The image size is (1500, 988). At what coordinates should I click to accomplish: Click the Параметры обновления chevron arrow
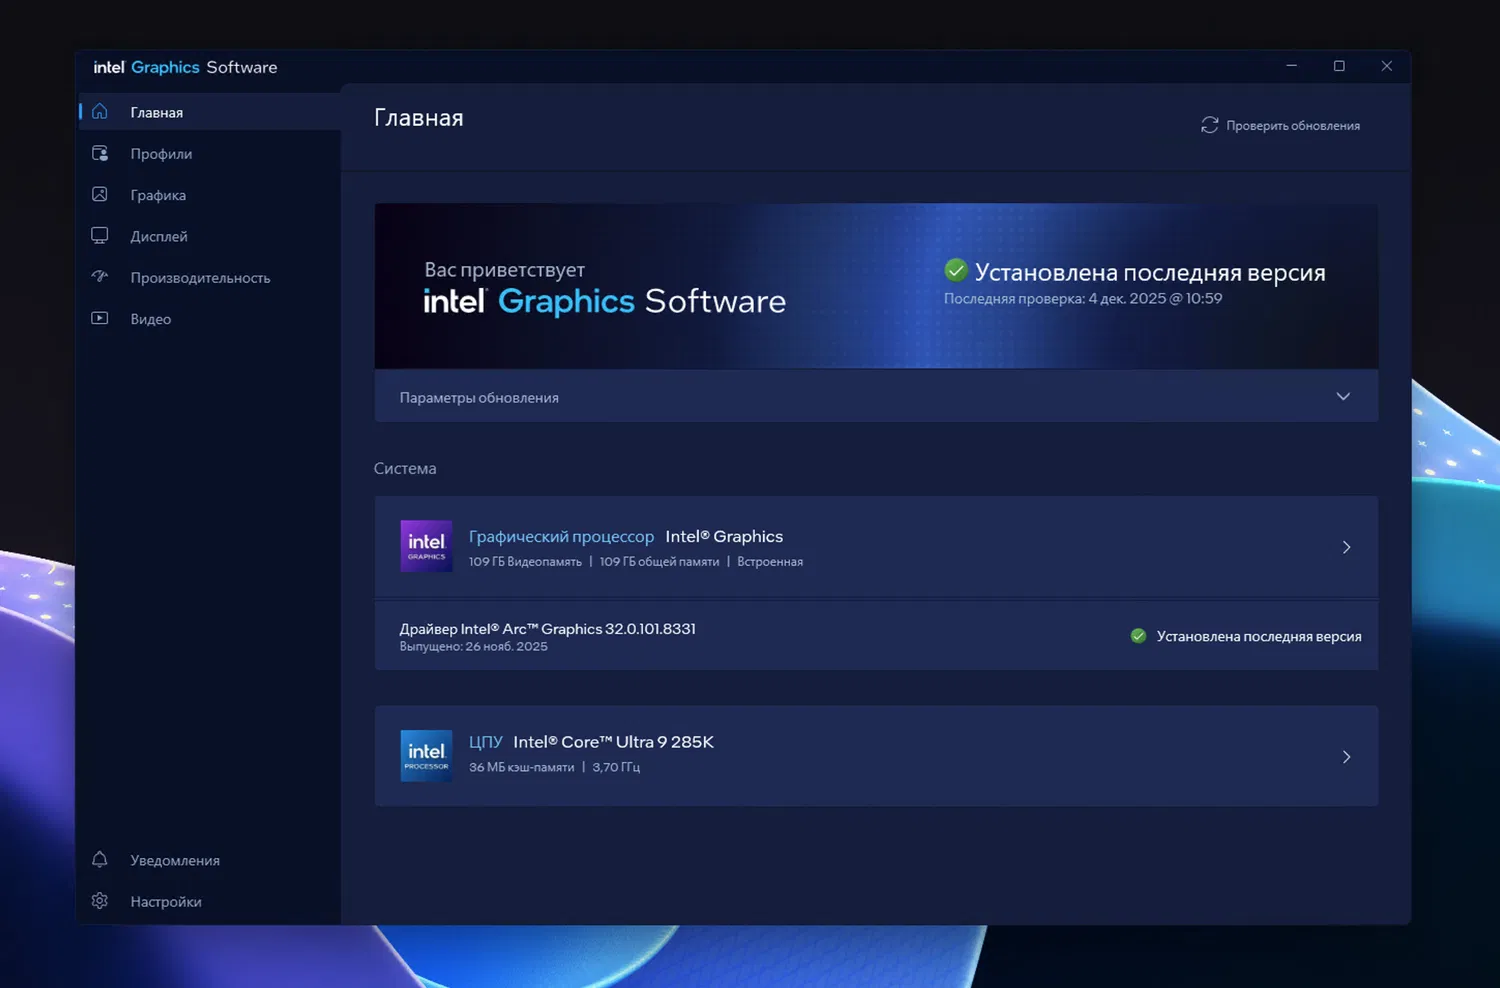(1343, 397)
